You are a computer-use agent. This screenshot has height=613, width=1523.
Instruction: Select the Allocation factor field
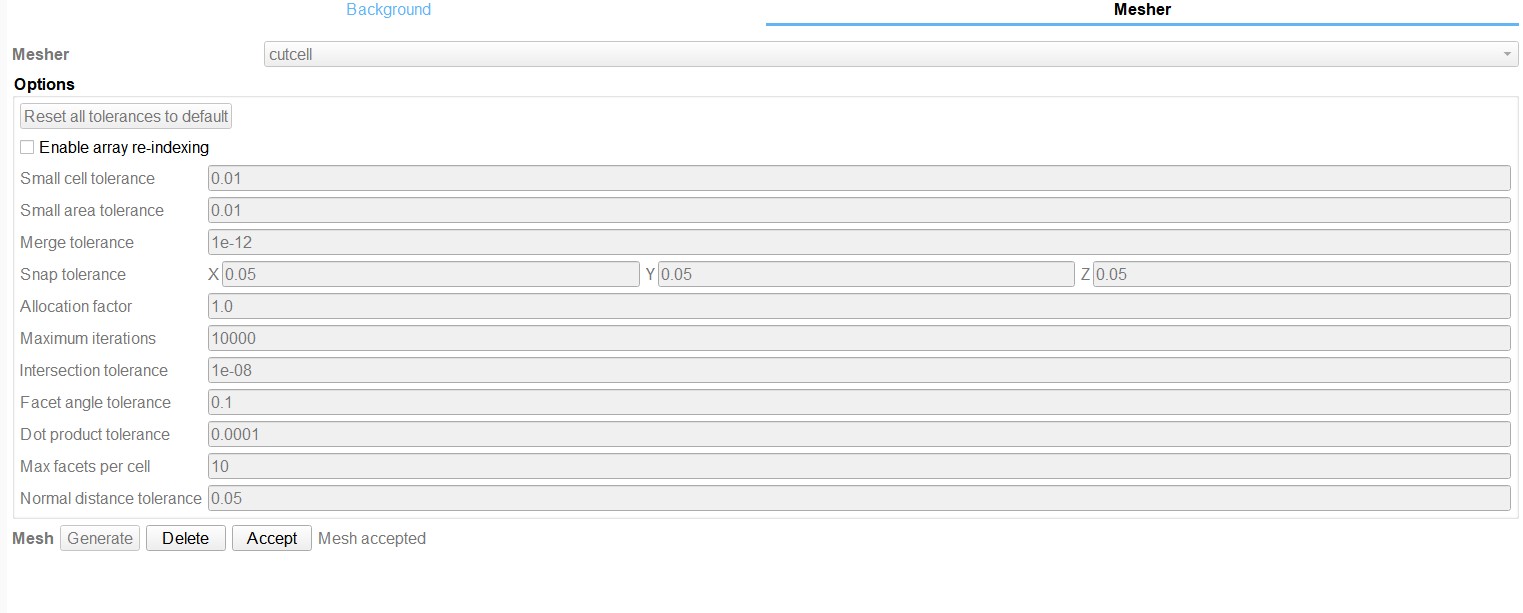[858, 306]
